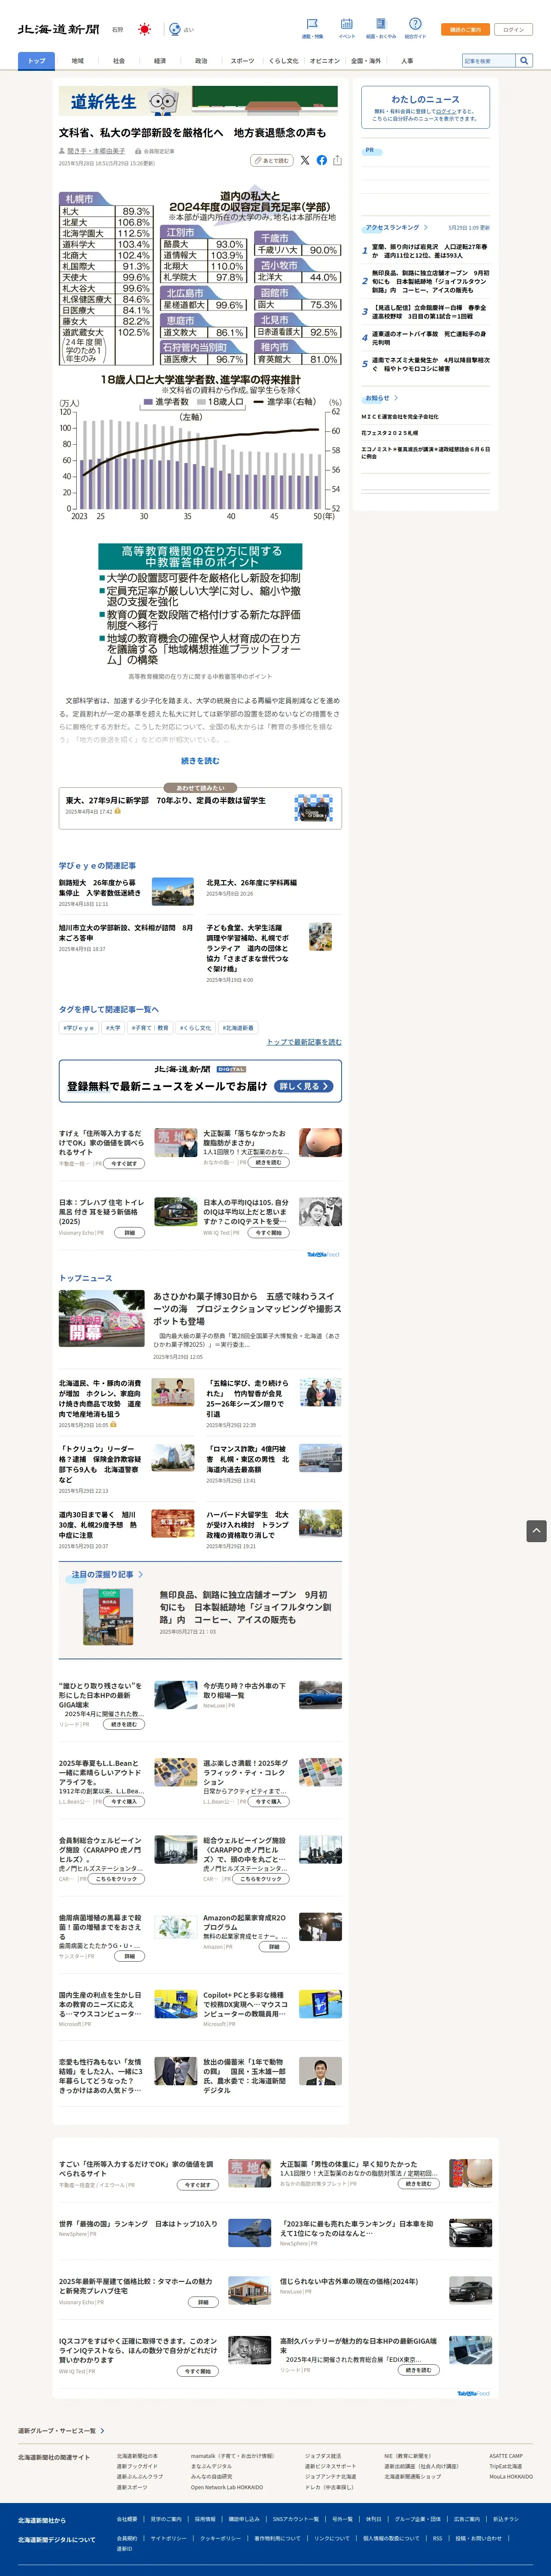Open MICE運営会社を完全子会社化 notice
This screenshot has height=2576, width=551.
400,417
